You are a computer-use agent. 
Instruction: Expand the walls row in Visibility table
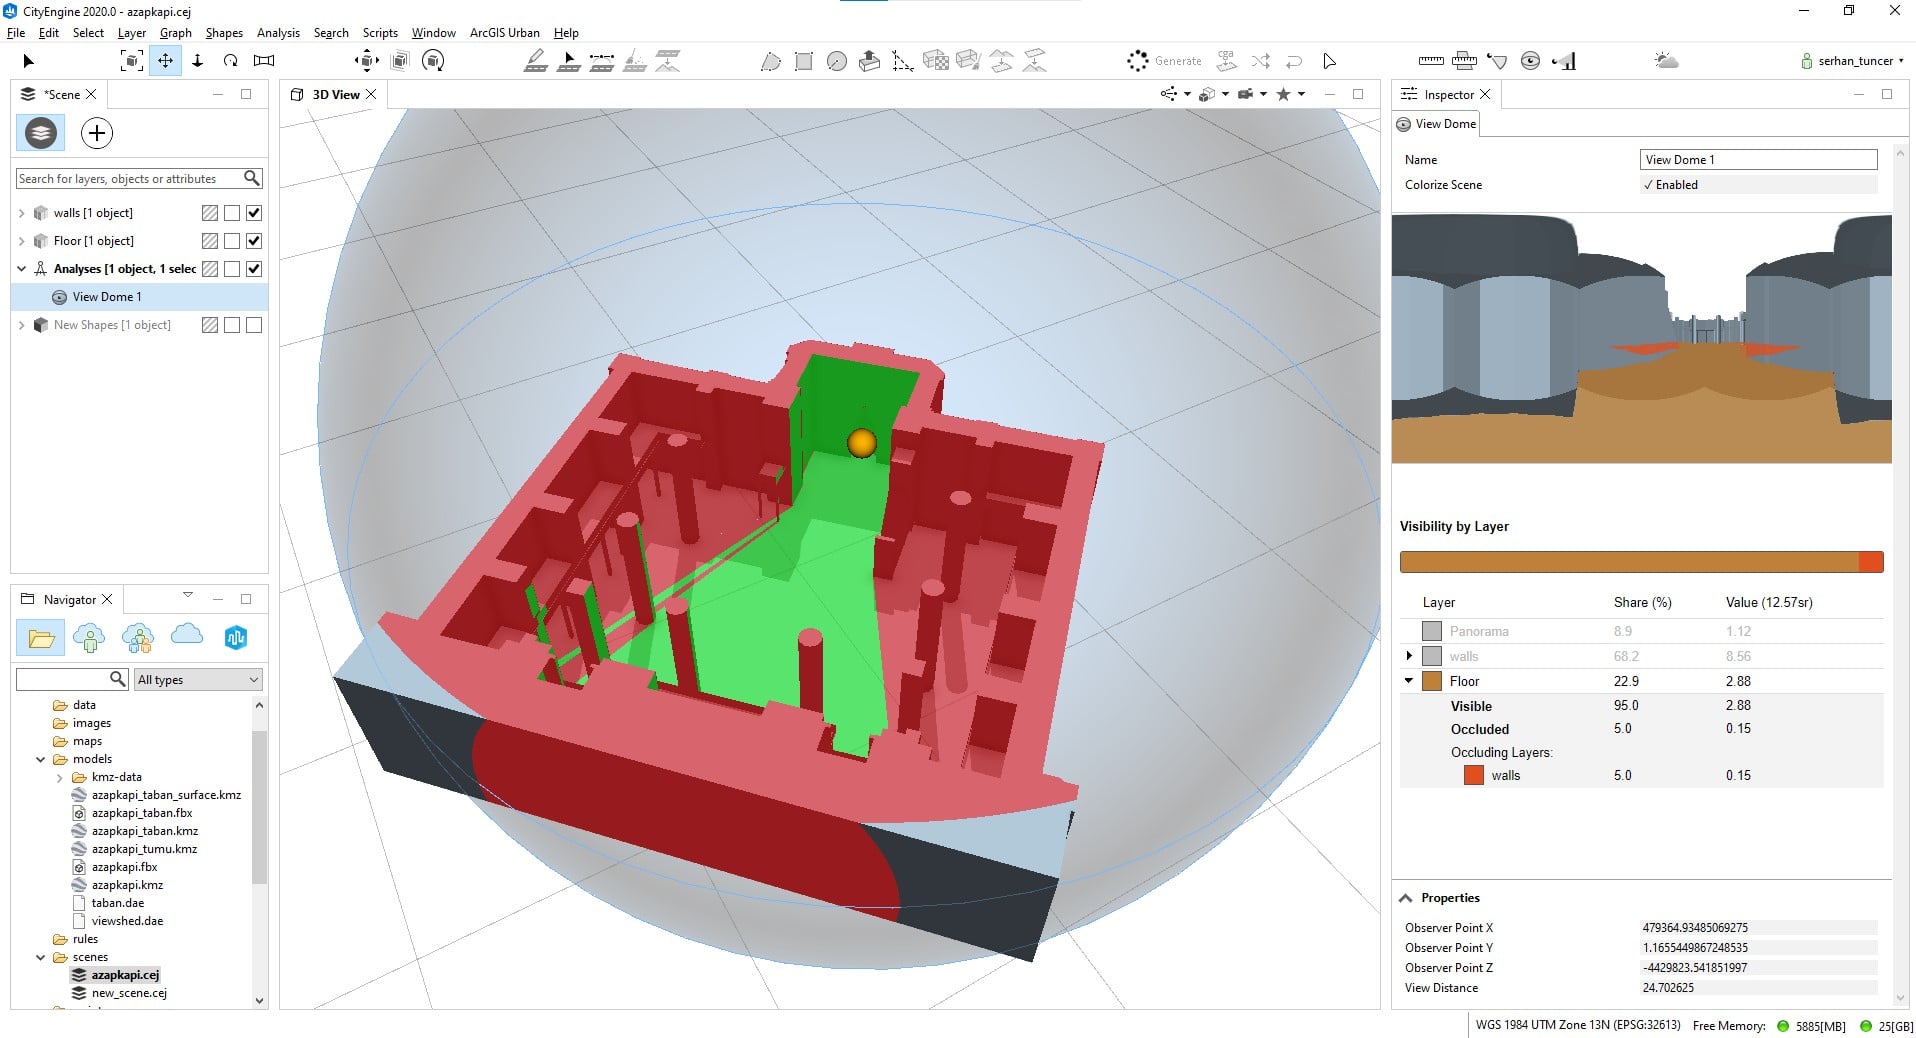1409,656
